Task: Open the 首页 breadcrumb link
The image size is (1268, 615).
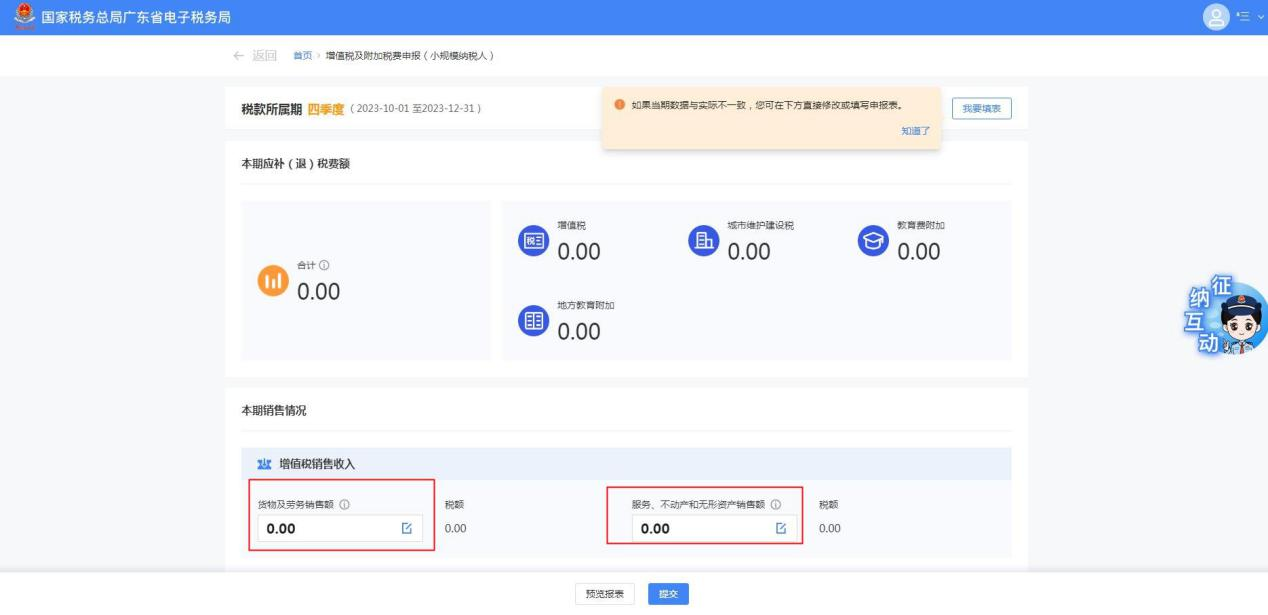Action: (x=301, y=54)
